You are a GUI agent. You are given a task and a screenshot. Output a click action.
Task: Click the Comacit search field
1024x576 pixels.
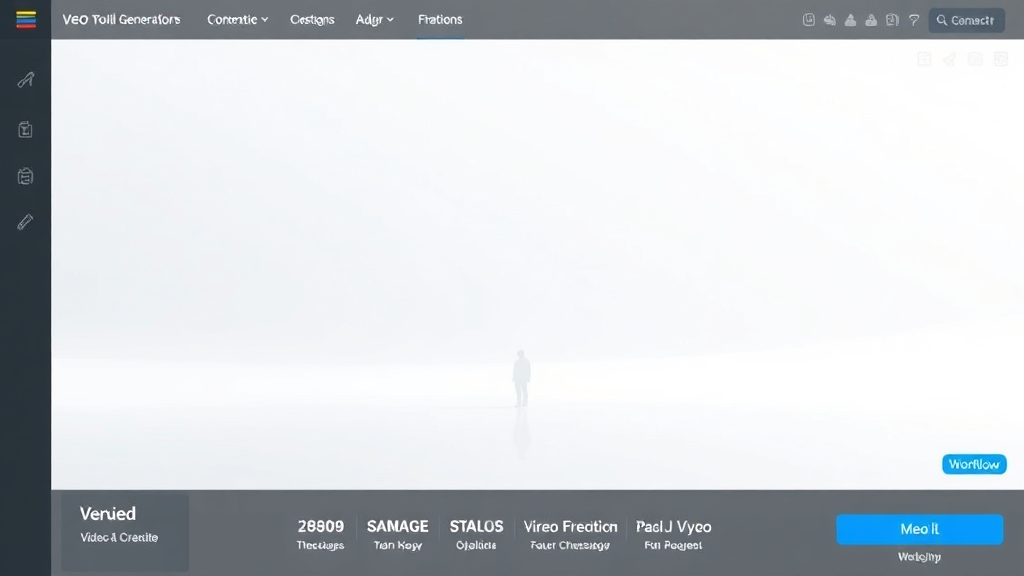(967, 20)
